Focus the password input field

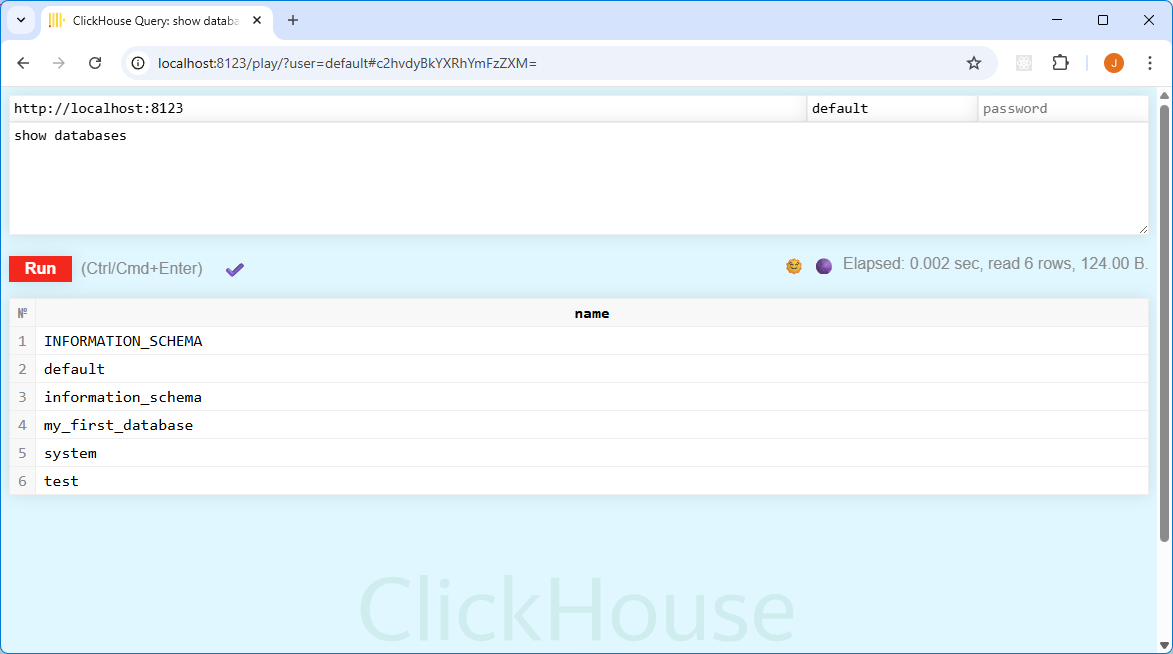click(1060, 108)
